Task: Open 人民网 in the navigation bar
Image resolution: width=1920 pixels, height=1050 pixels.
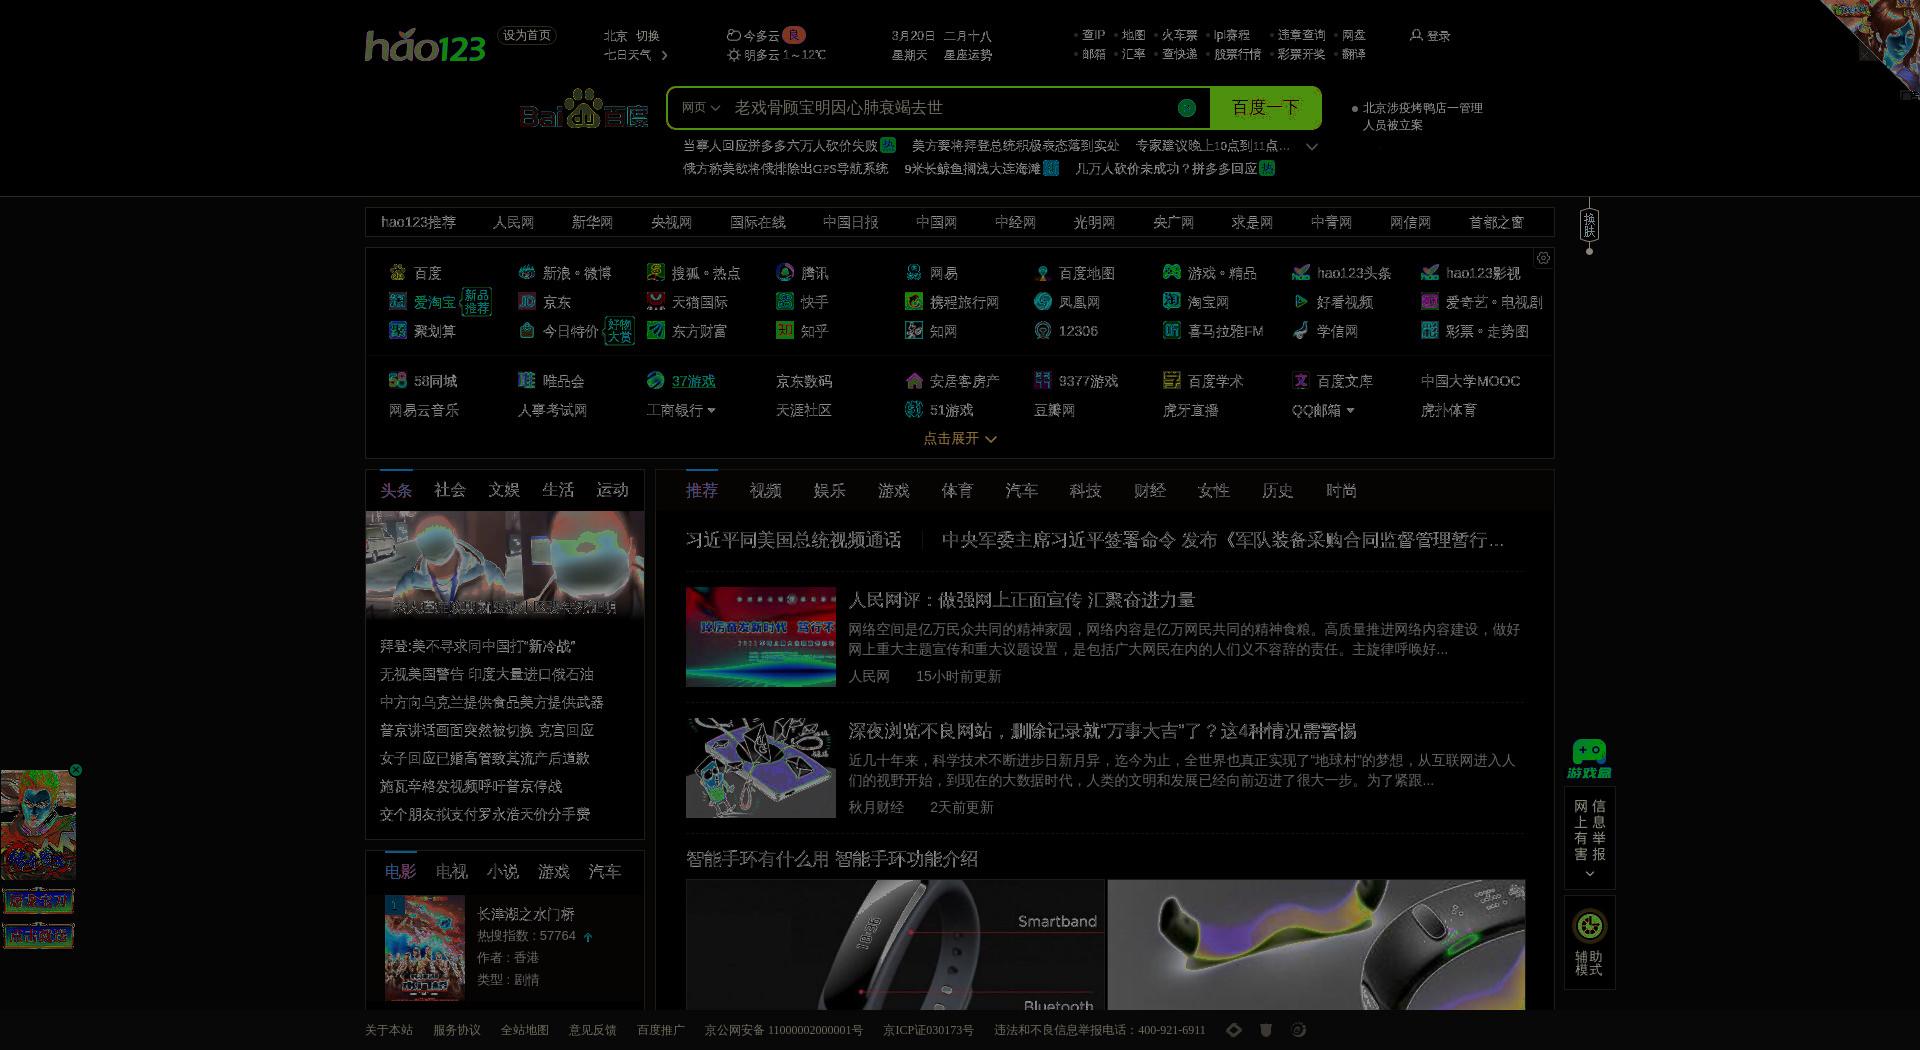Action: coord(513,222)
